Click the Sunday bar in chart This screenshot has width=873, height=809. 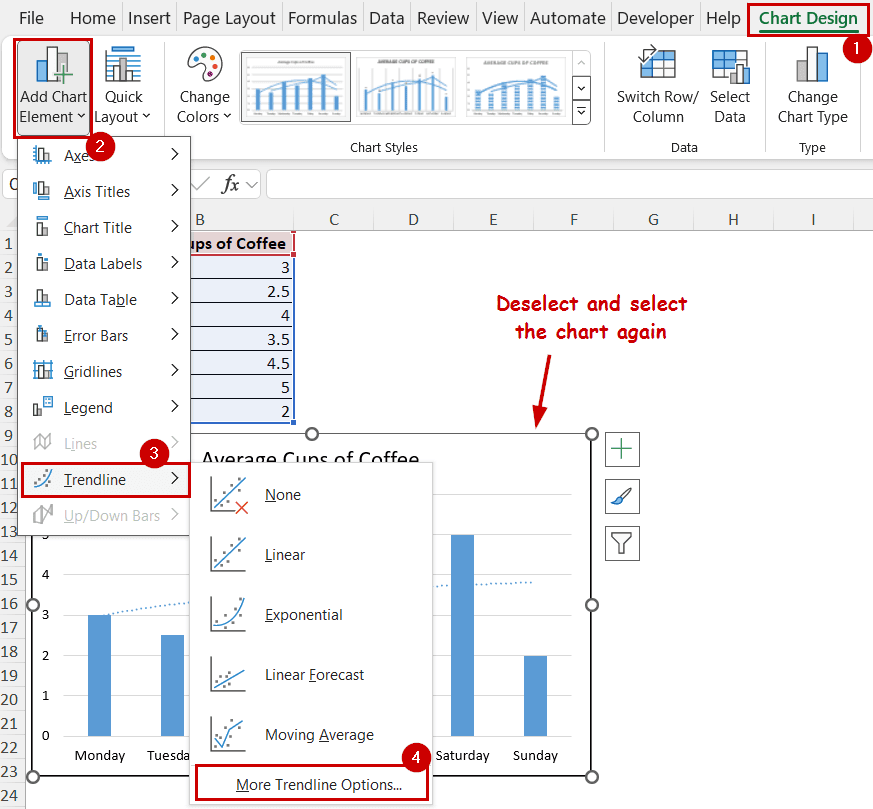(x=535, y=696)
